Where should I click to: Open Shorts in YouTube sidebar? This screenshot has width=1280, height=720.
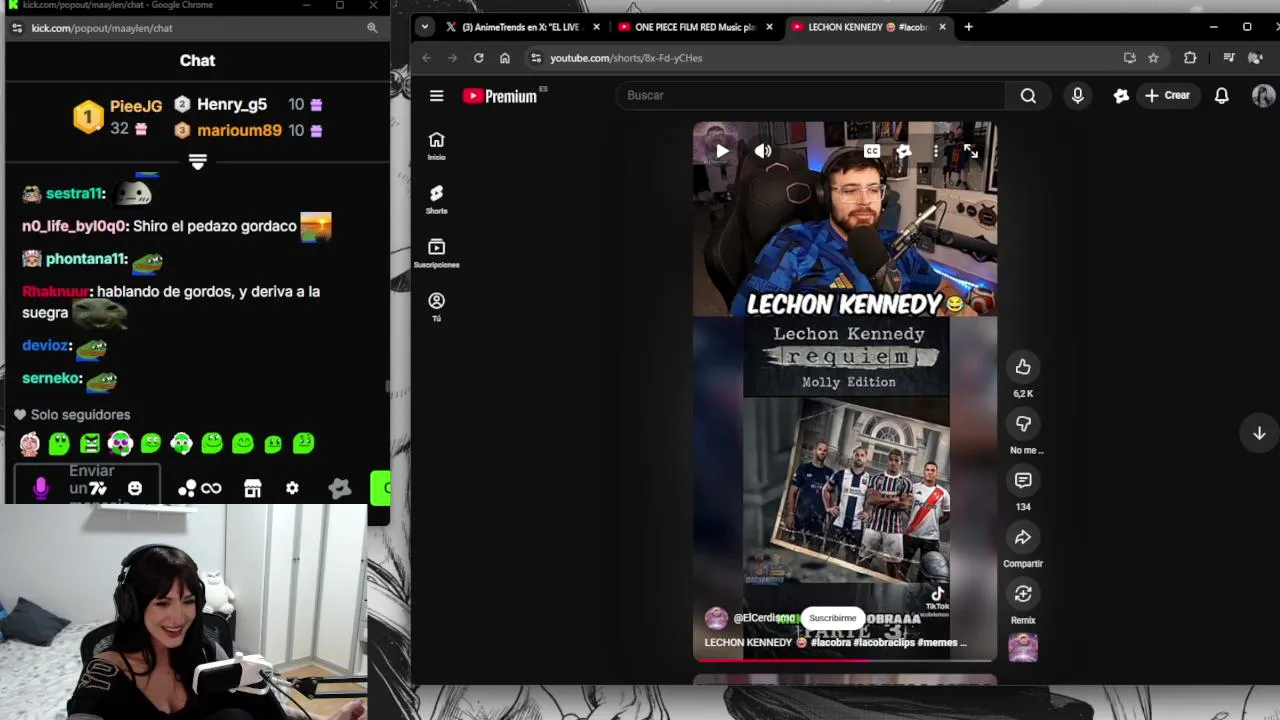point(436,199)
